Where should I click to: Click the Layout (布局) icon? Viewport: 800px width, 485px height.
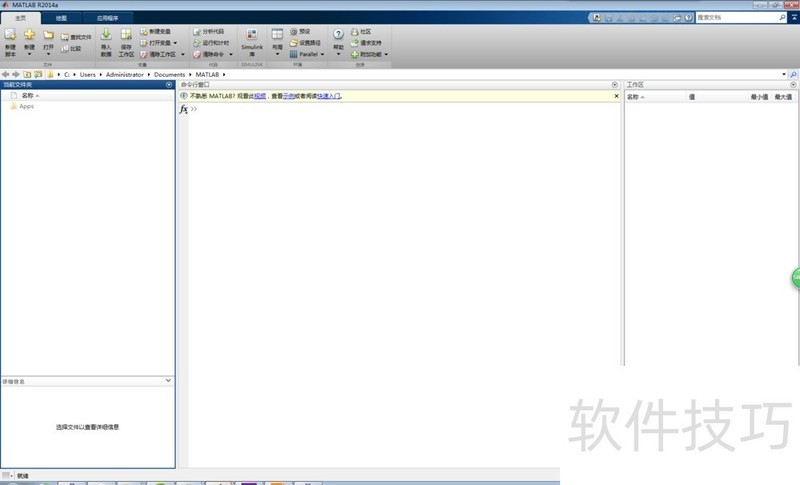click(x=277, y=34)
